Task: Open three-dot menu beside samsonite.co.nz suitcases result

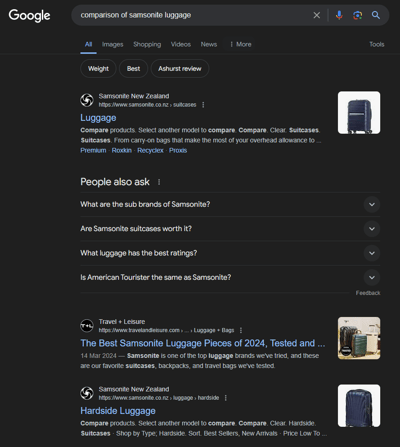Action: (203, 105)
